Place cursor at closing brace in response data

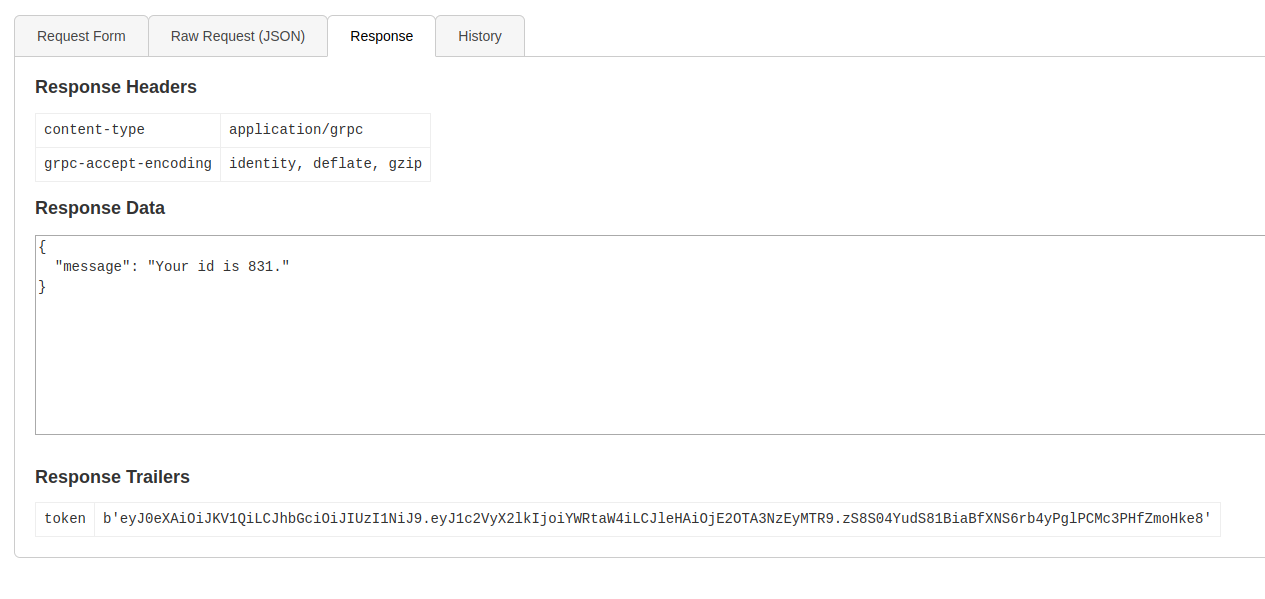(42, 287)
